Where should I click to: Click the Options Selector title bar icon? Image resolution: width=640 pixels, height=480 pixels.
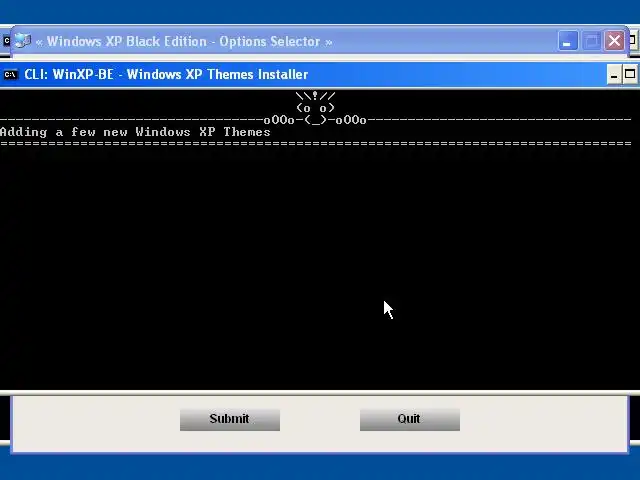[x=22, y=41]
